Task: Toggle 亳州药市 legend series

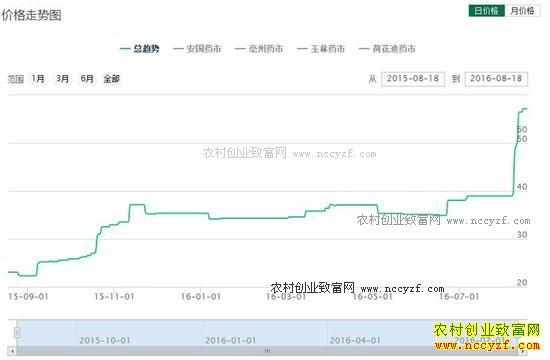Action: (259, 49)
